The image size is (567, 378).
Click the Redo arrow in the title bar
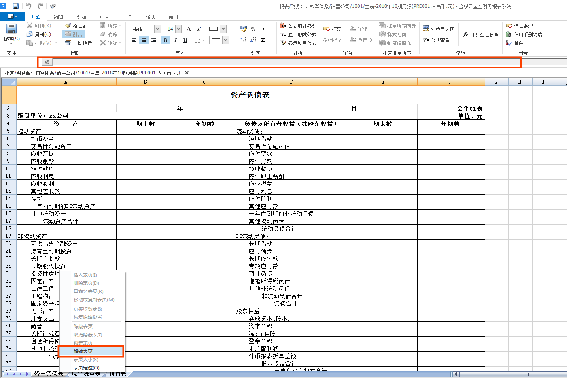point(40,6)
